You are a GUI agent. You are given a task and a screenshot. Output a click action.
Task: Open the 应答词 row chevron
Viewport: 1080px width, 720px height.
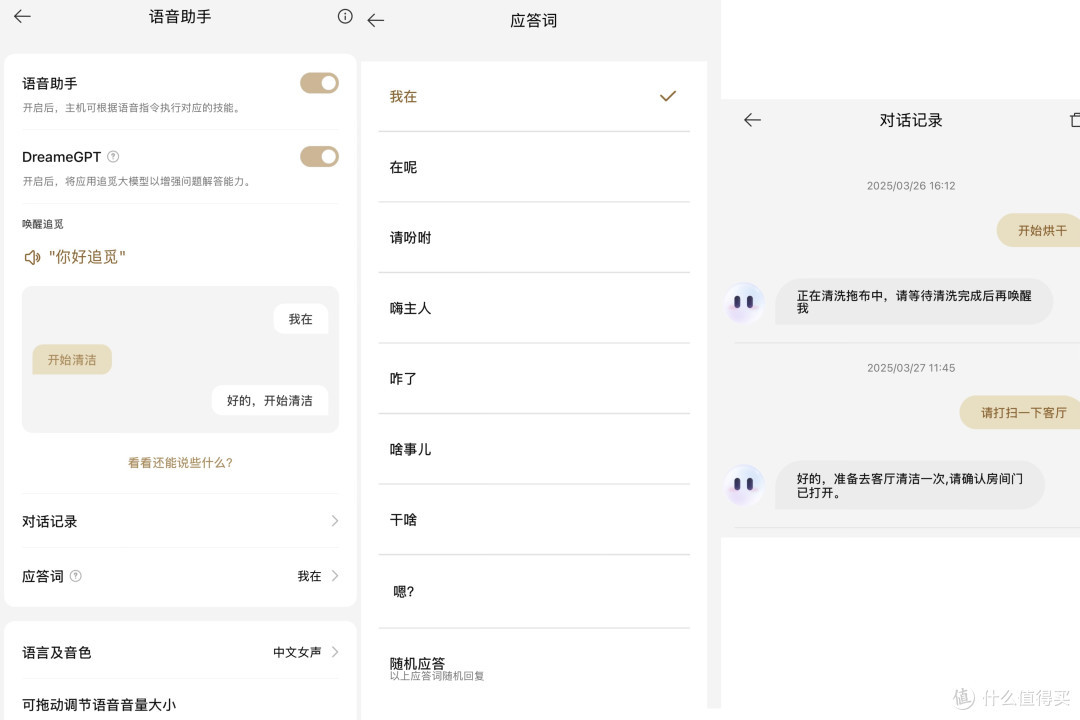point(335,576)
